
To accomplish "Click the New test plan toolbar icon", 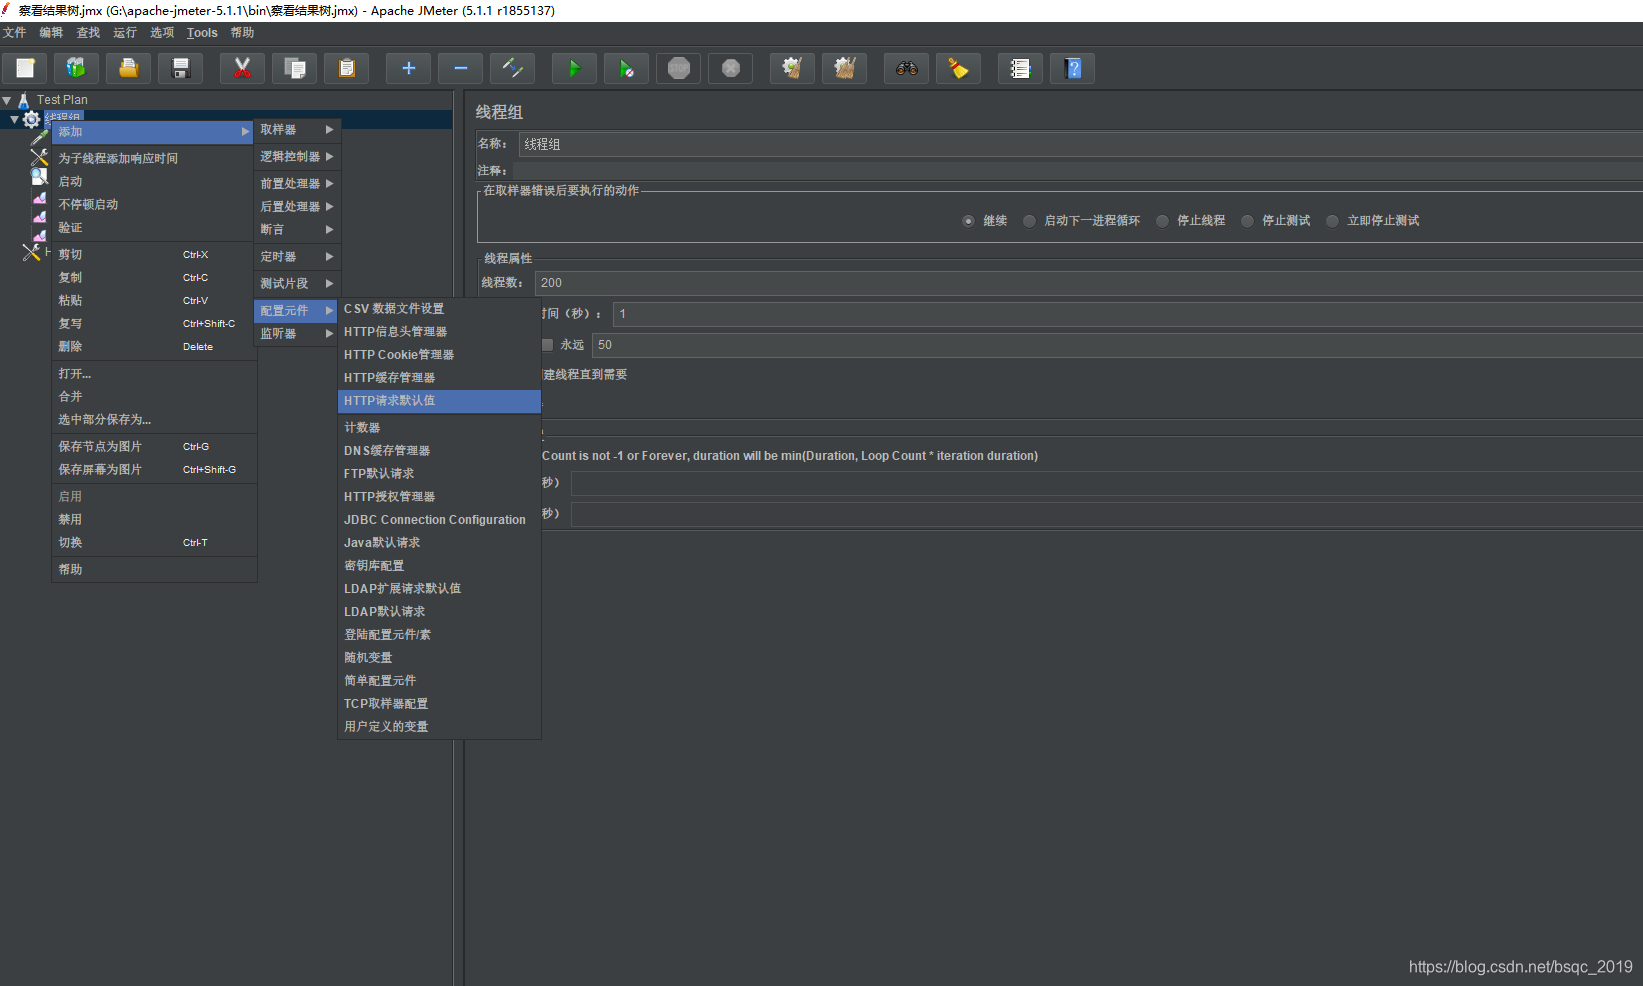I will [x=25, y=68].
